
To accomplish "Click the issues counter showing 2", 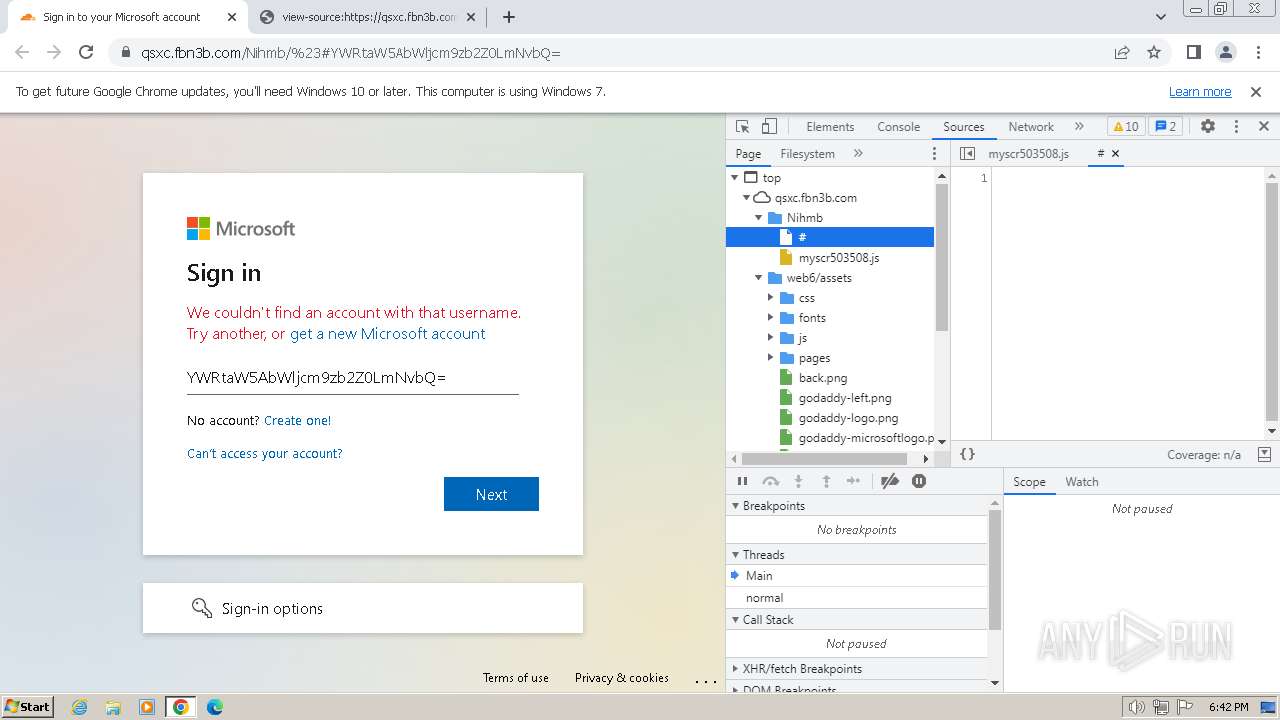I will point(1165,127).
